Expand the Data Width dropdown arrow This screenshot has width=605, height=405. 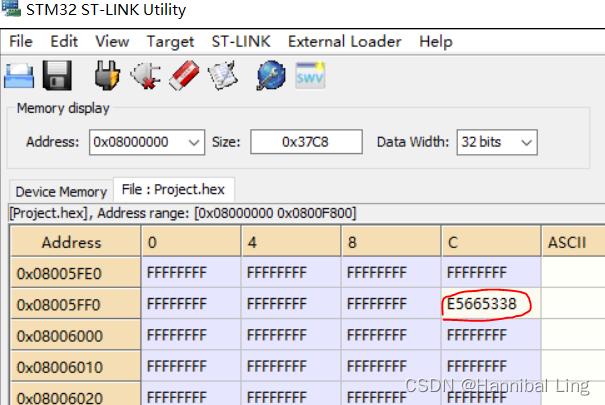tap(526, 142)
